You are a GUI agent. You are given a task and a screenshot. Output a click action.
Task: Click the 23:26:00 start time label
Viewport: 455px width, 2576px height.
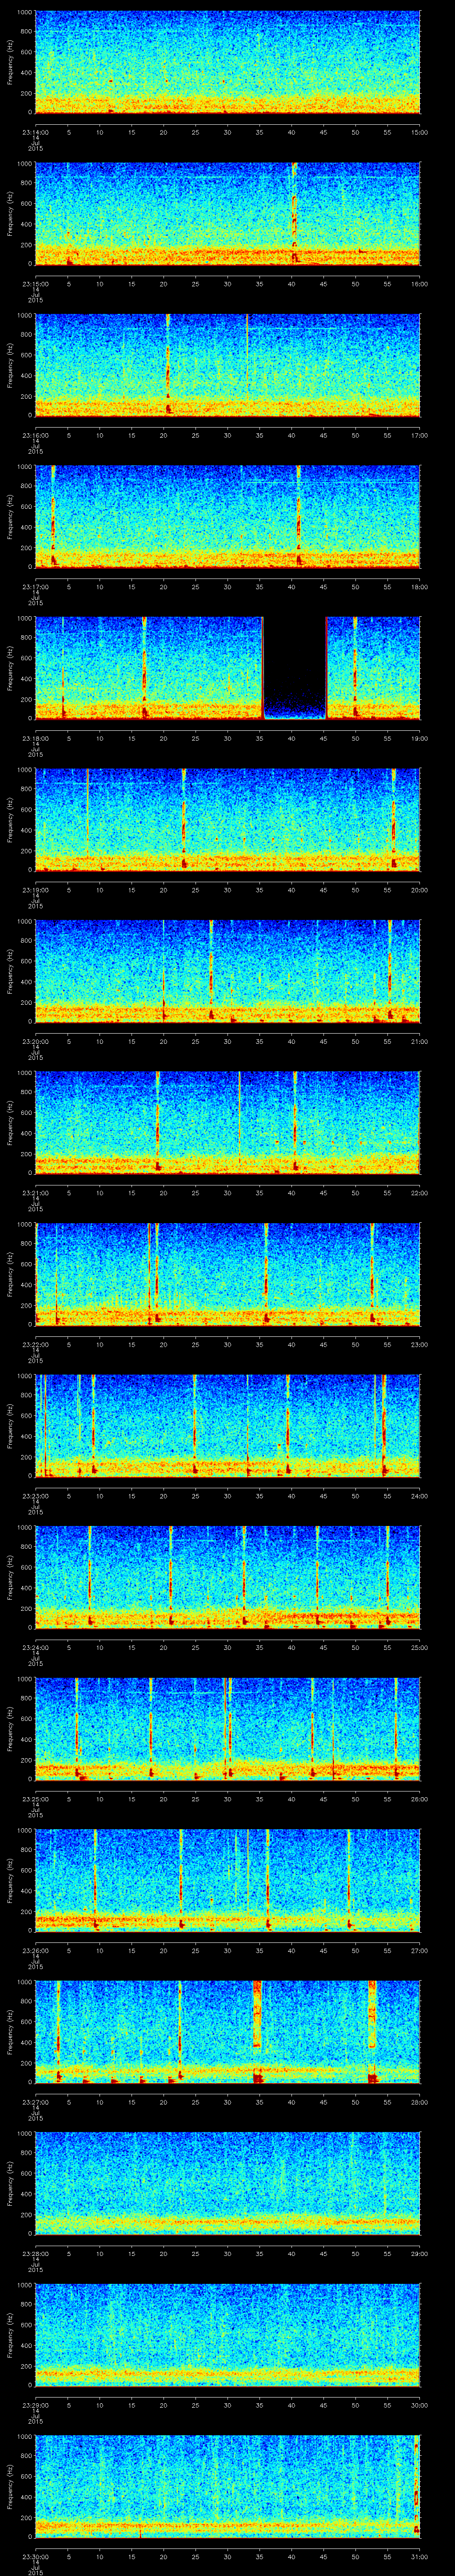tap(35, 1950)
